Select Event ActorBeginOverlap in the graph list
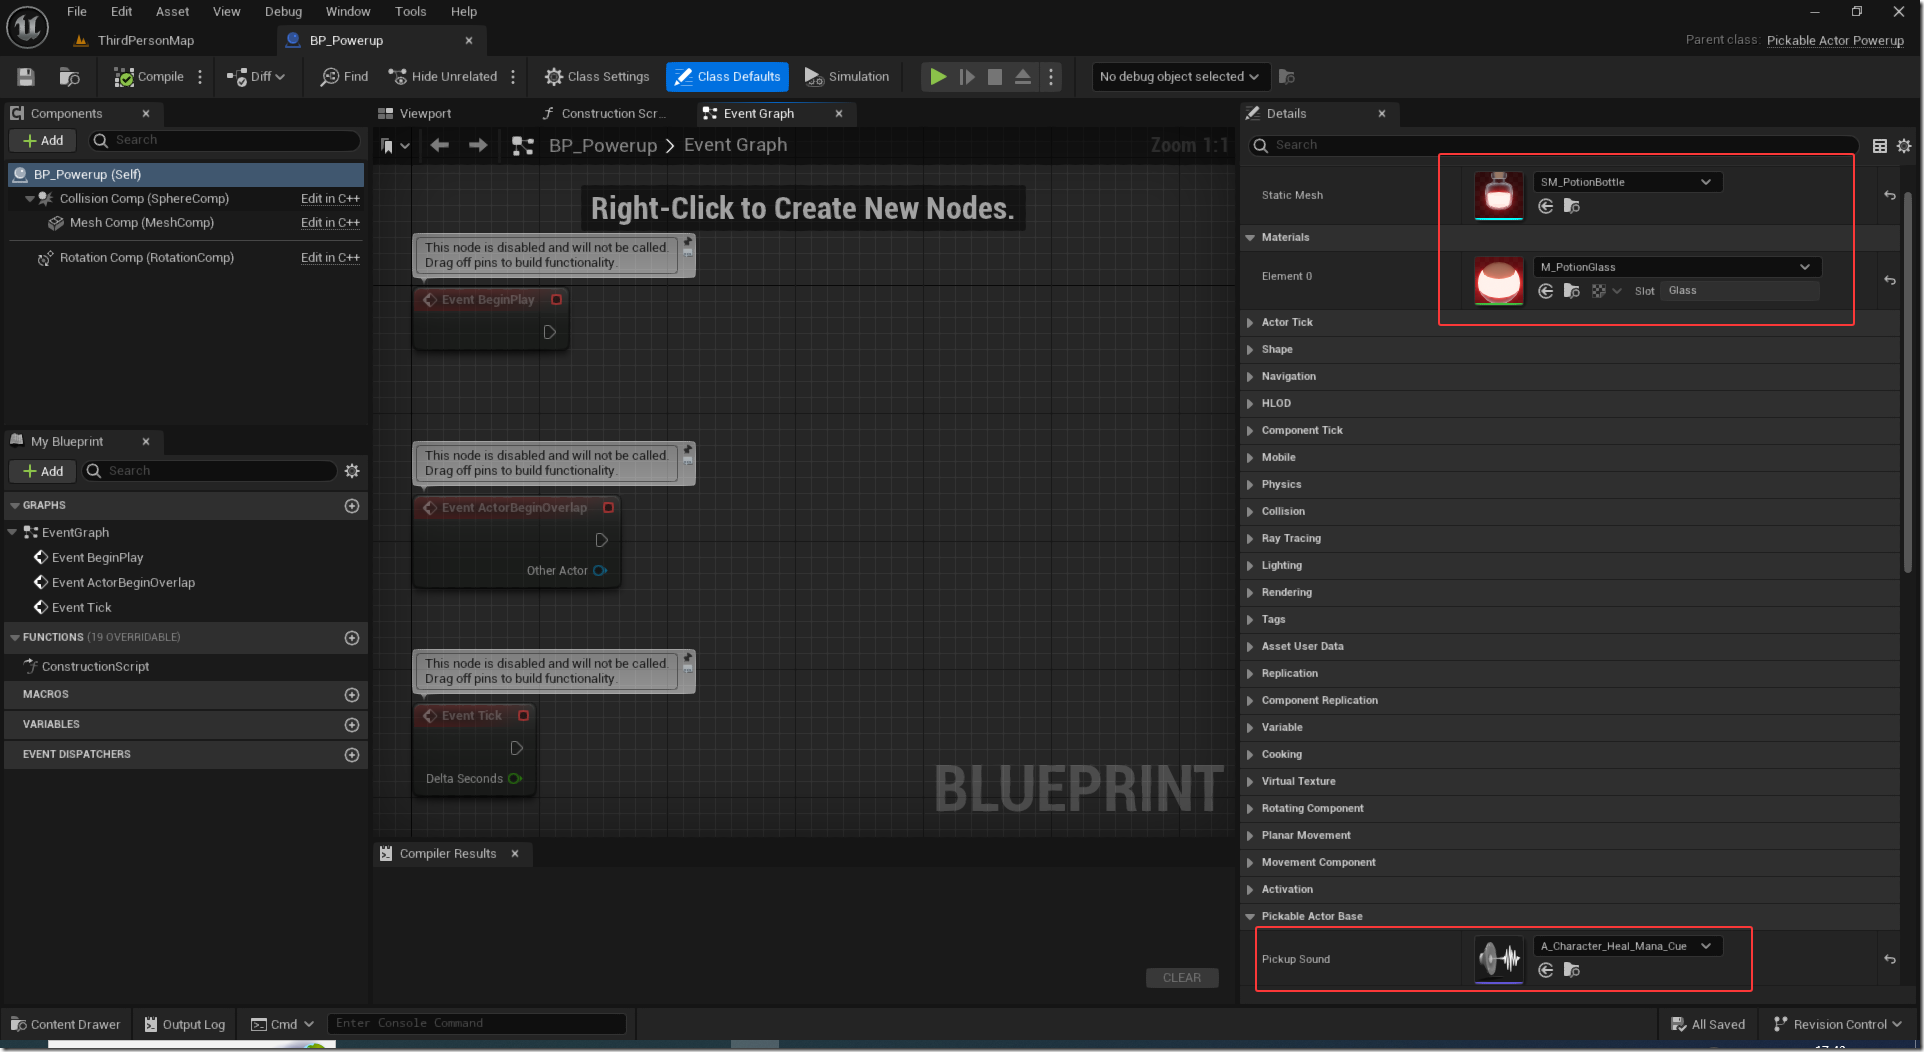Screen dimensions: 1924x1052 click(123, 583)
